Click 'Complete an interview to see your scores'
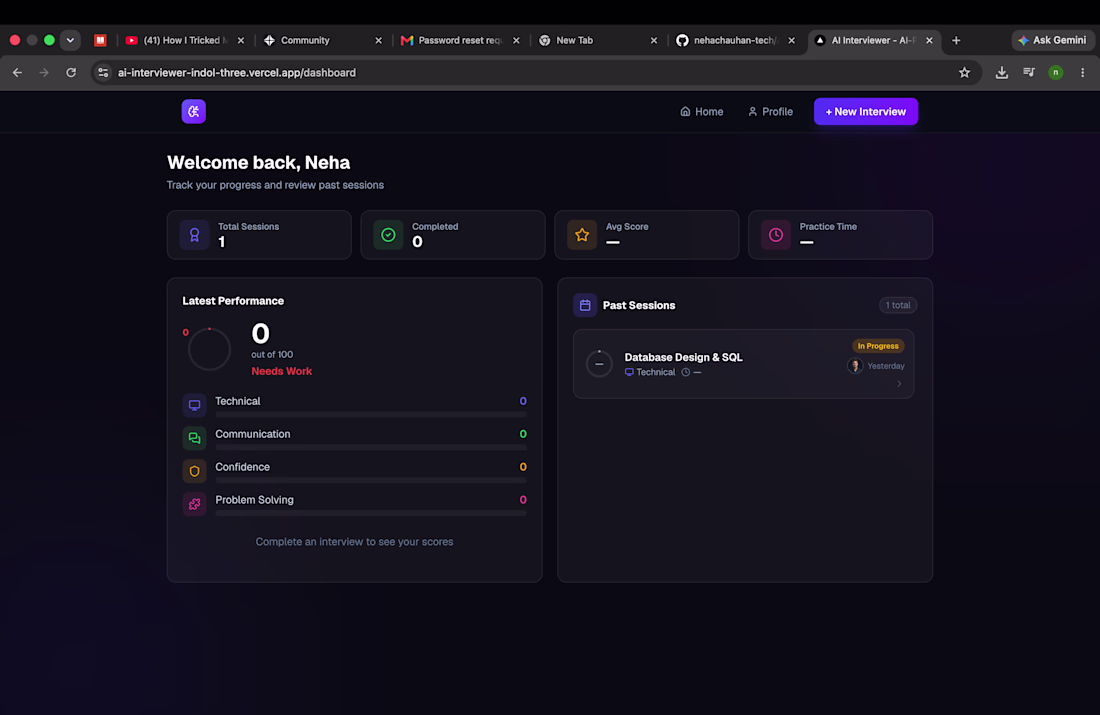The height and width of the screenshot is (715, 1100). click(354, 542)
